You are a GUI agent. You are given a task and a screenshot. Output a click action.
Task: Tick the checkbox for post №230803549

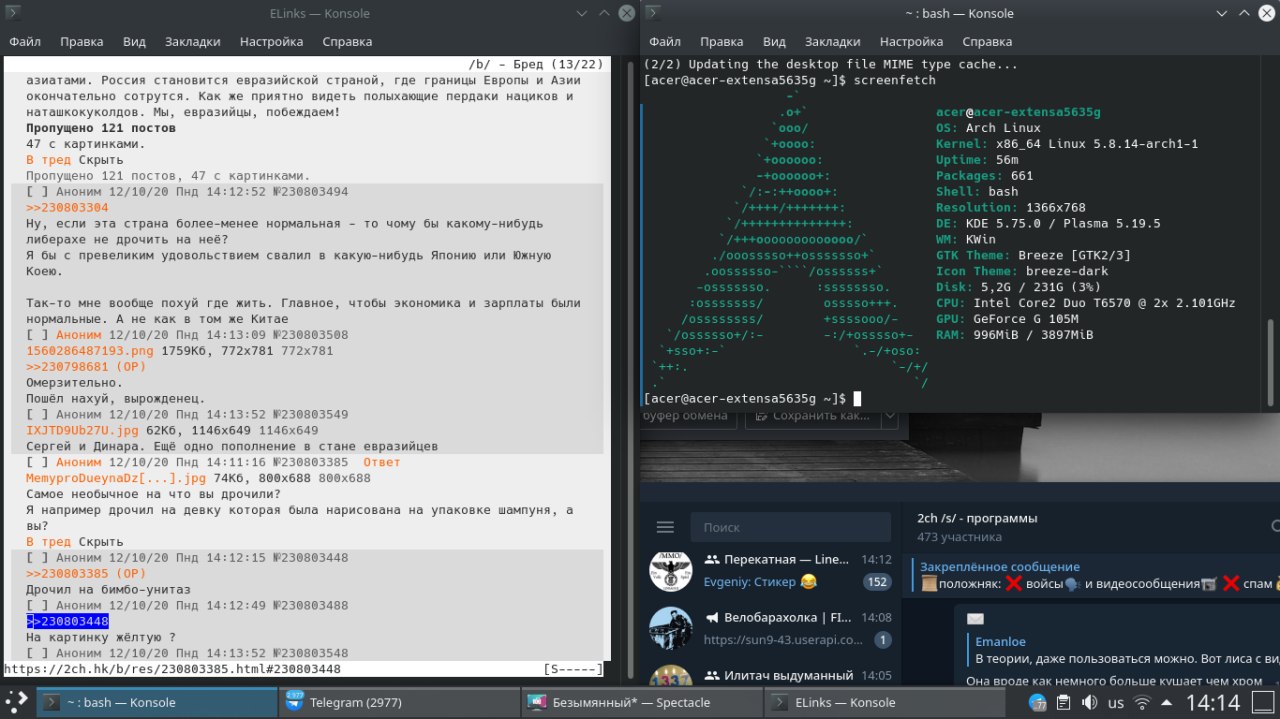pos(37,414)
